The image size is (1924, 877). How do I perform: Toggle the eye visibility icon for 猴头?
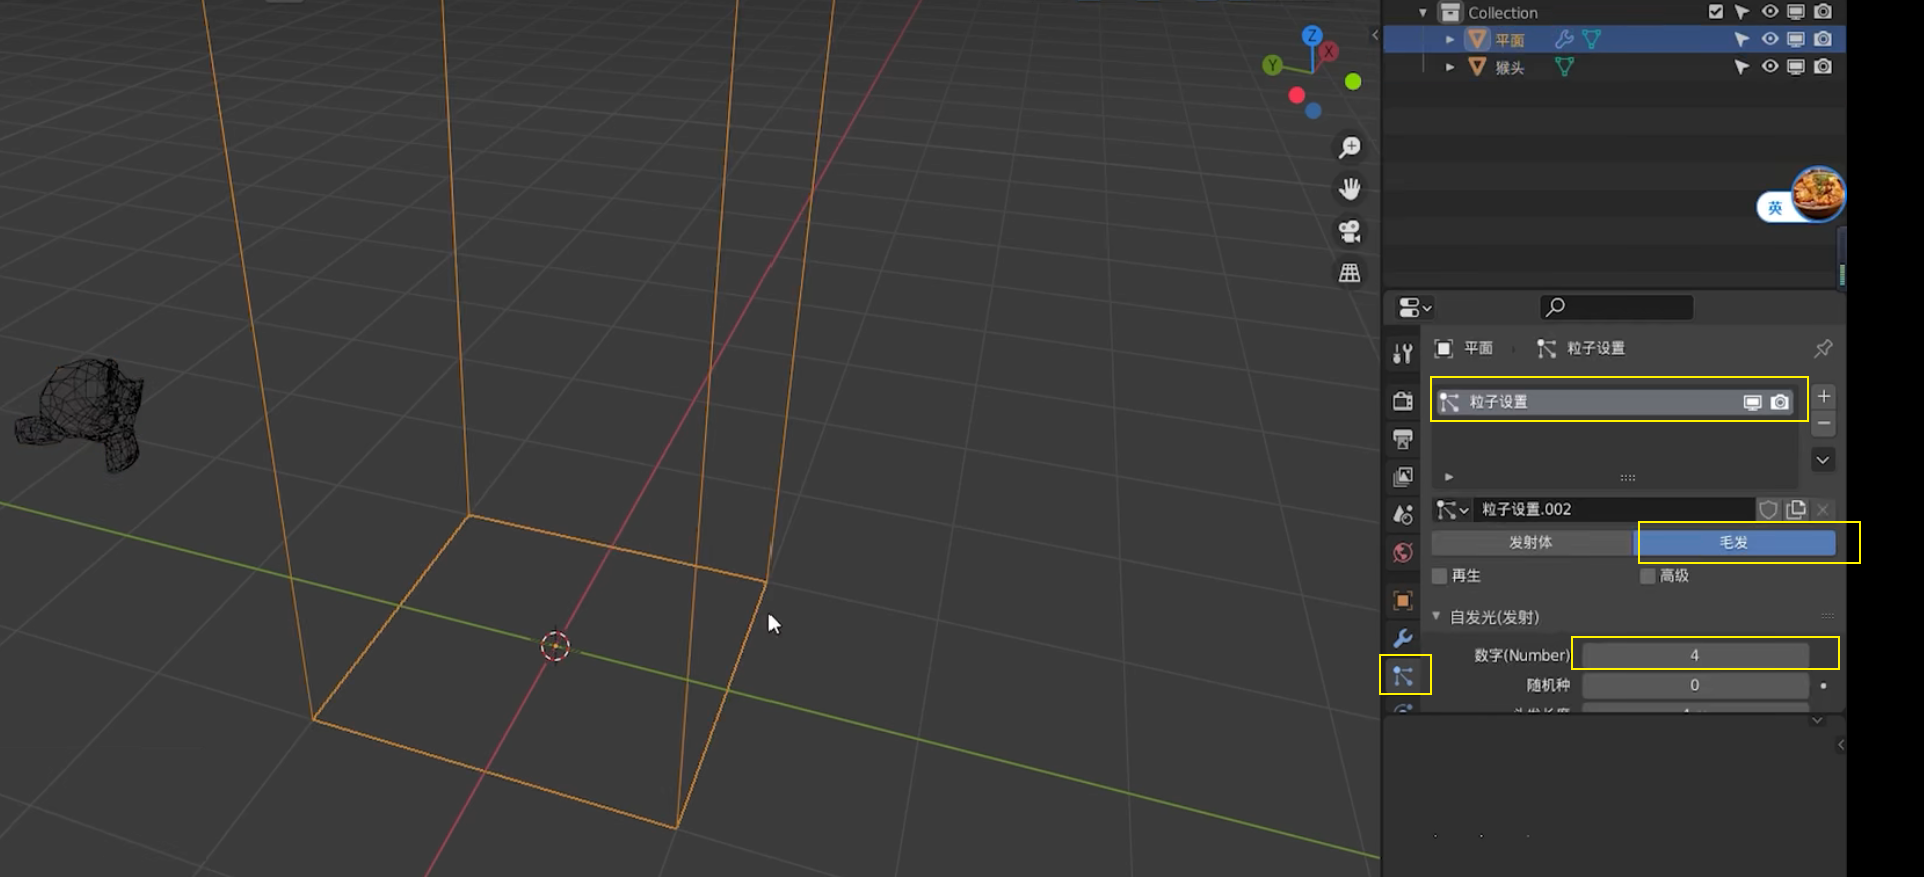1770,67
